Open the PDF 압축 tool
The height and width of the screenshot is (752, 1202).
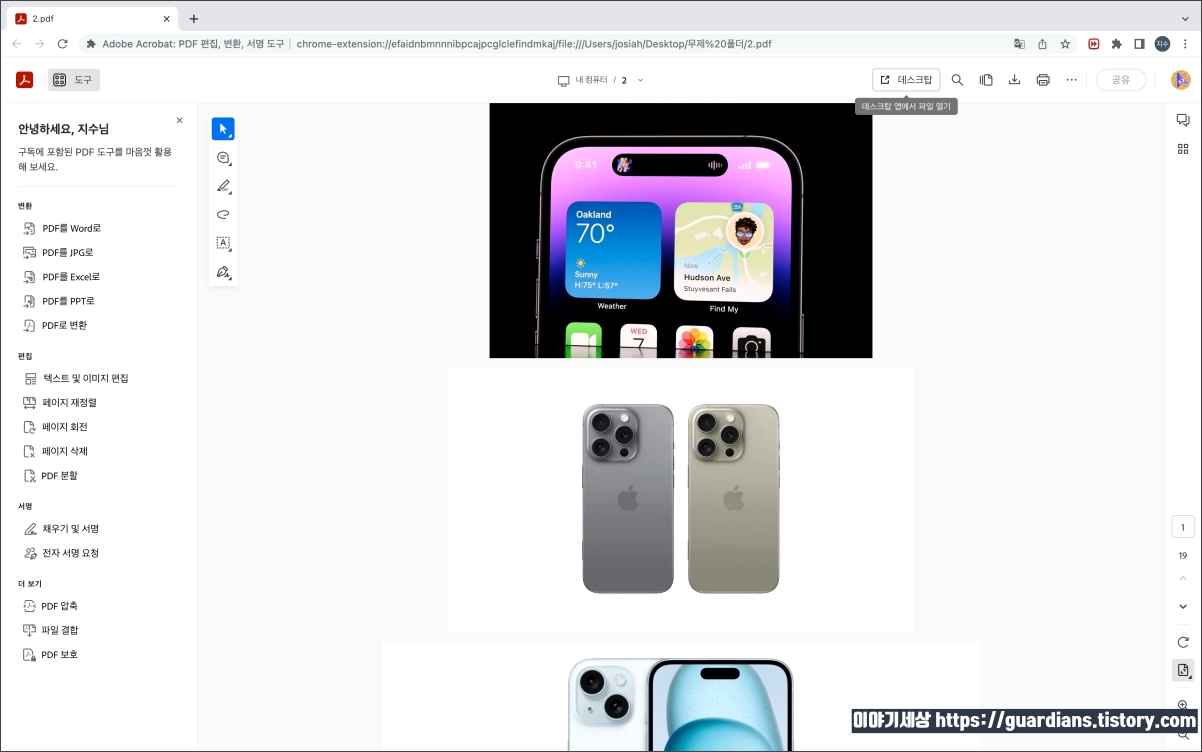(50, 606)
